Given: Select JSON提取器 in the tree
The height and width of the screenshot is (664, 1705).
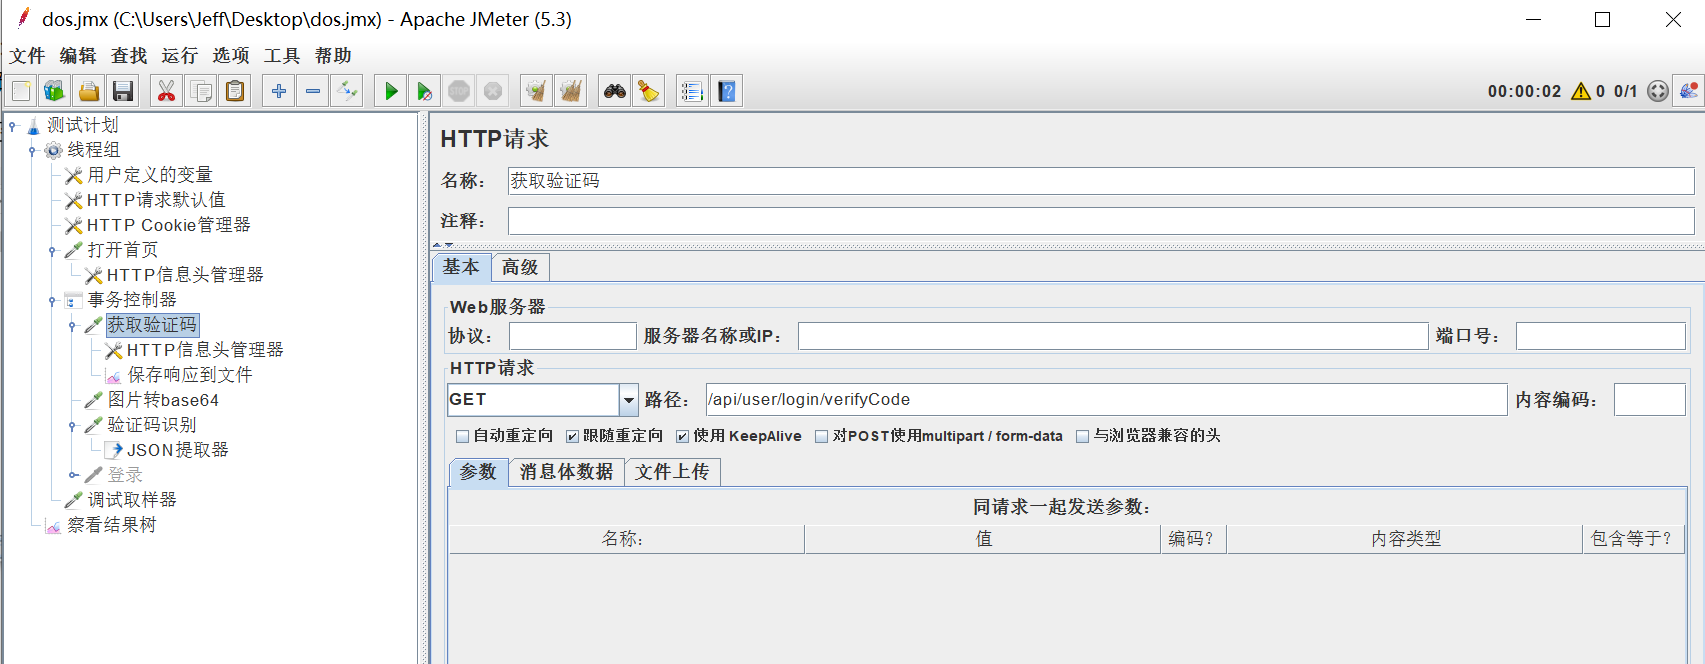Looking at the screenshot, I should (x=177, y=450).
